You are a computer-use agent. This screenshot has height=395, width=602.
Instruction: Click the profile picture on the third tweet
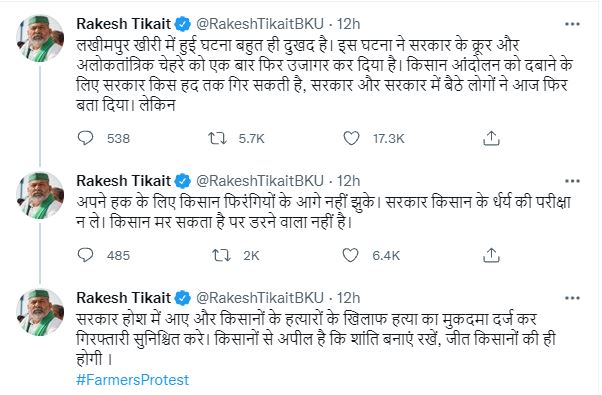pyautogui.click(x=40, y=312)
